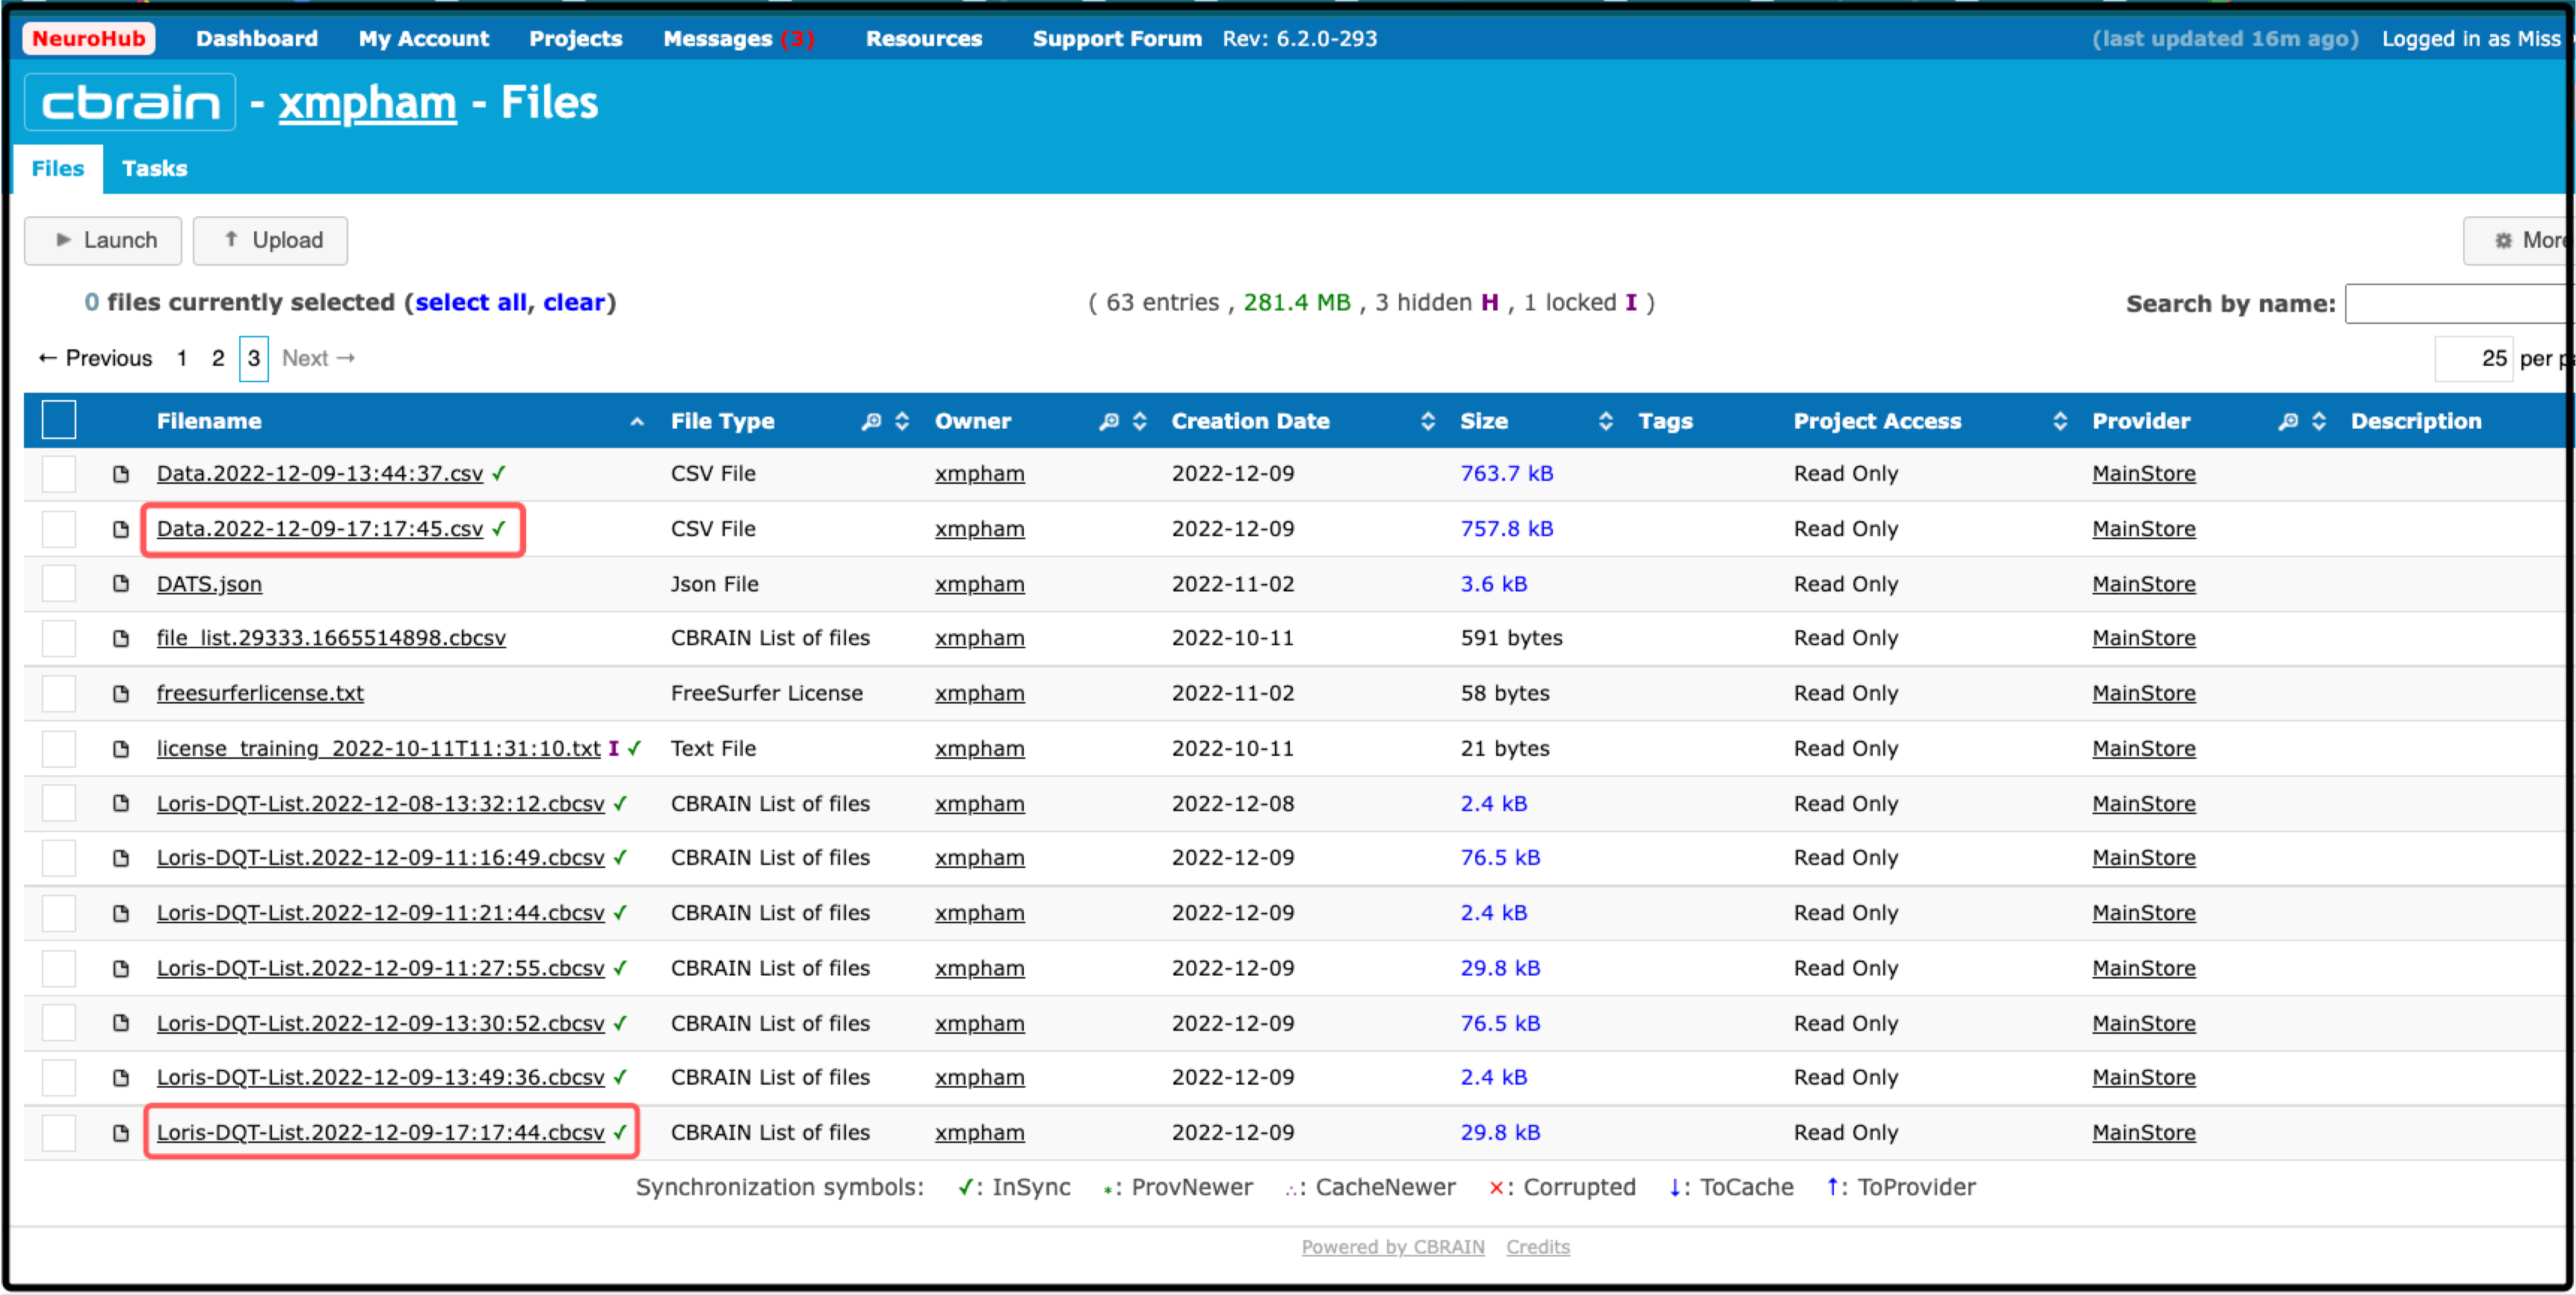
Task: Open Provider column filter magnifier
Action: pos(2288,421)
